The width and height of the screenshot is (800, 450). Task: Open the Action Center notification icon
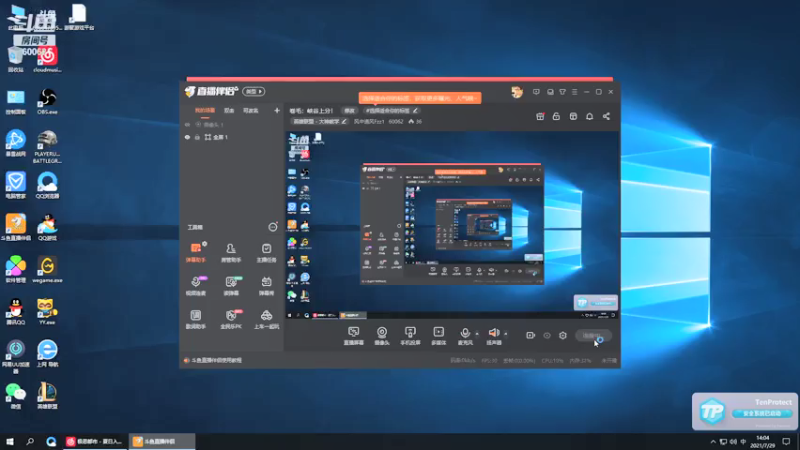tap(786, 441)
